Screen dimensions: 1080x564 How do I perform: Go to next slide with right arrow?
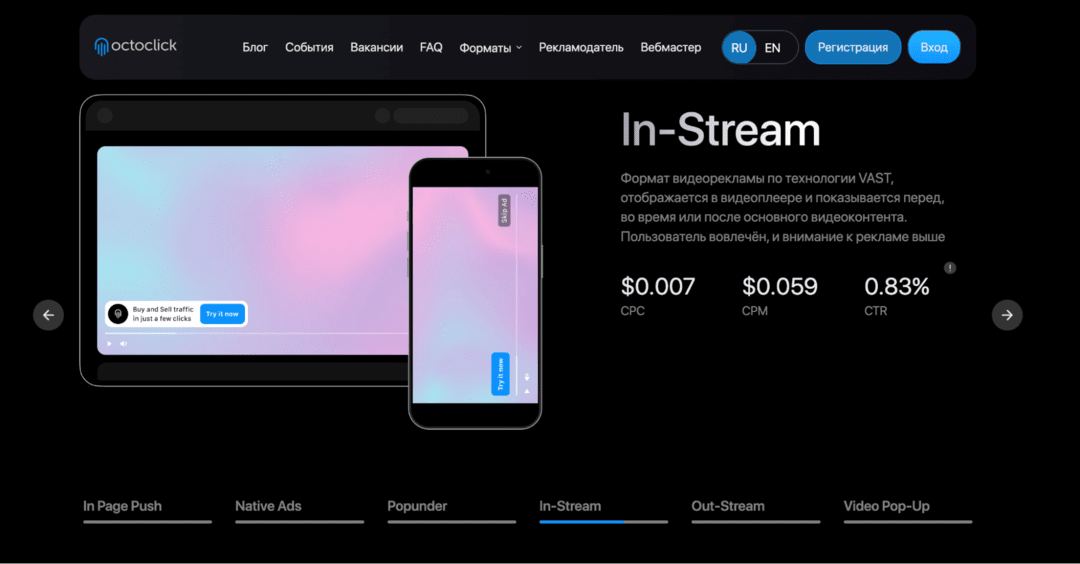tap(1007, 315)
